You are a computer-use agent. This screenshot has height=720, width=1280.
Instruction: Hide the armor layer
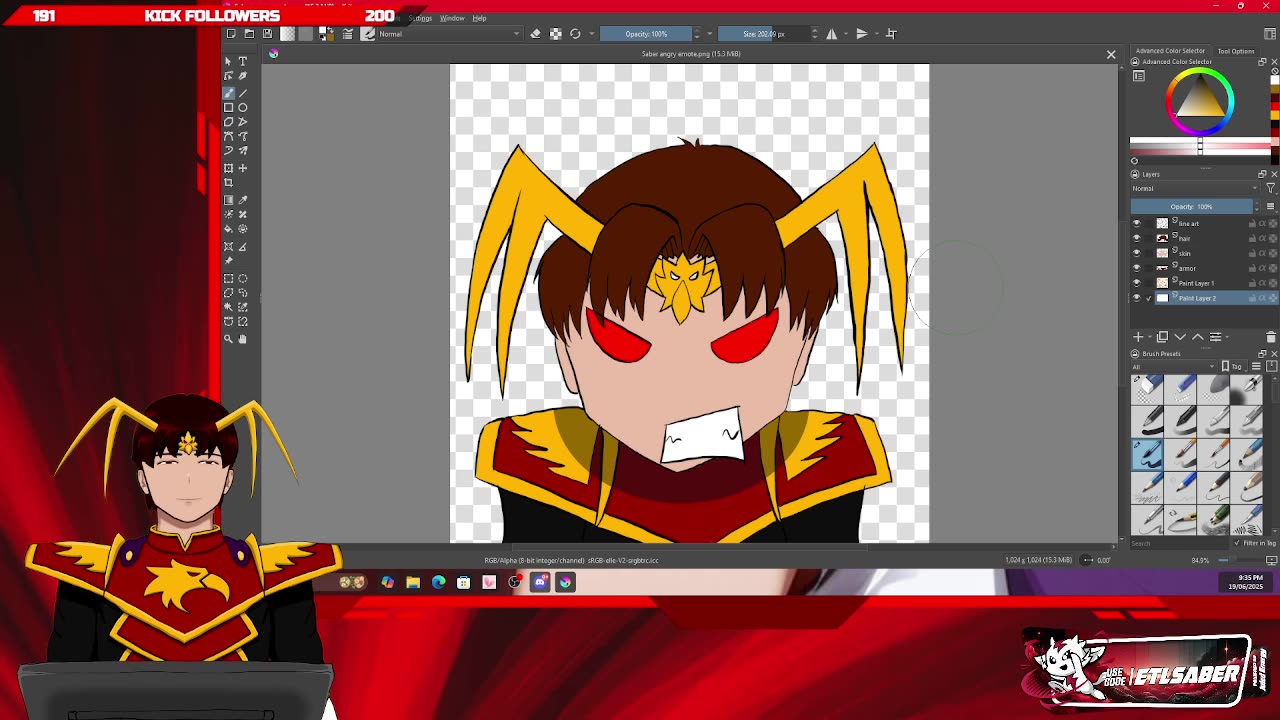pyautogui.click(x=1136, y=269)
